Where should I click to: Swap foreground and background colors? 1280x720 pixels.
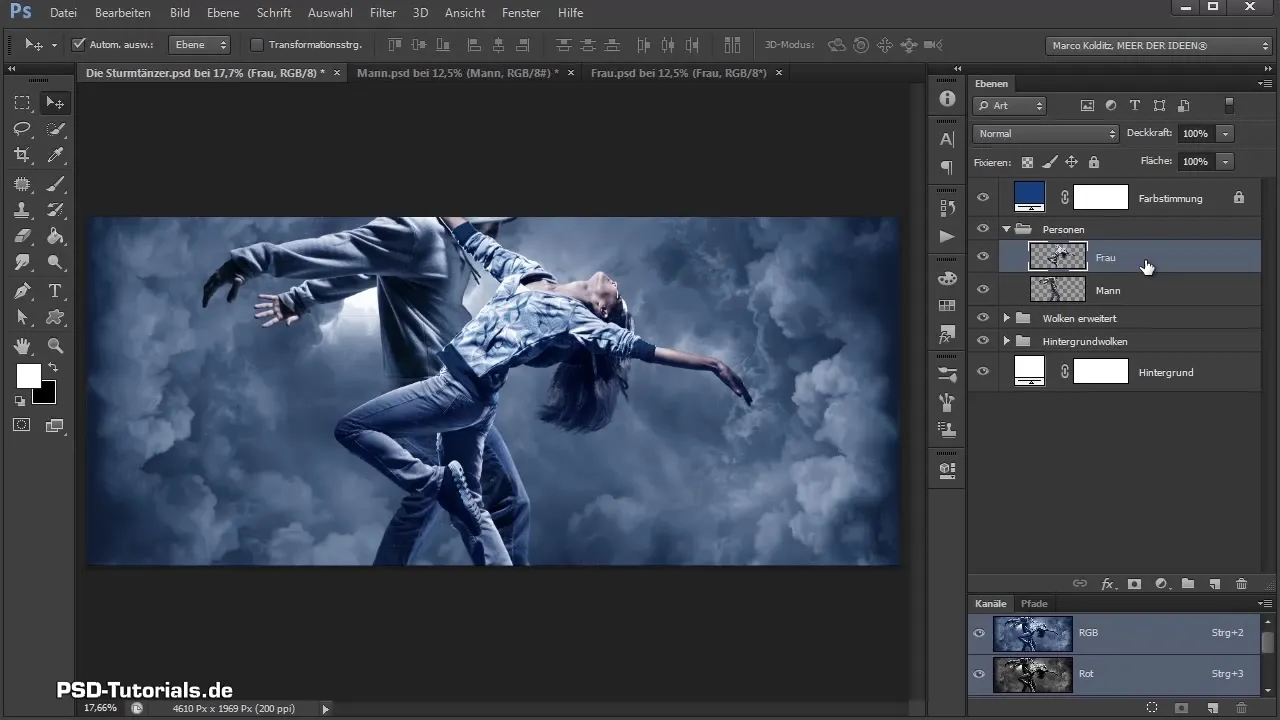click(x=53, y=368)
